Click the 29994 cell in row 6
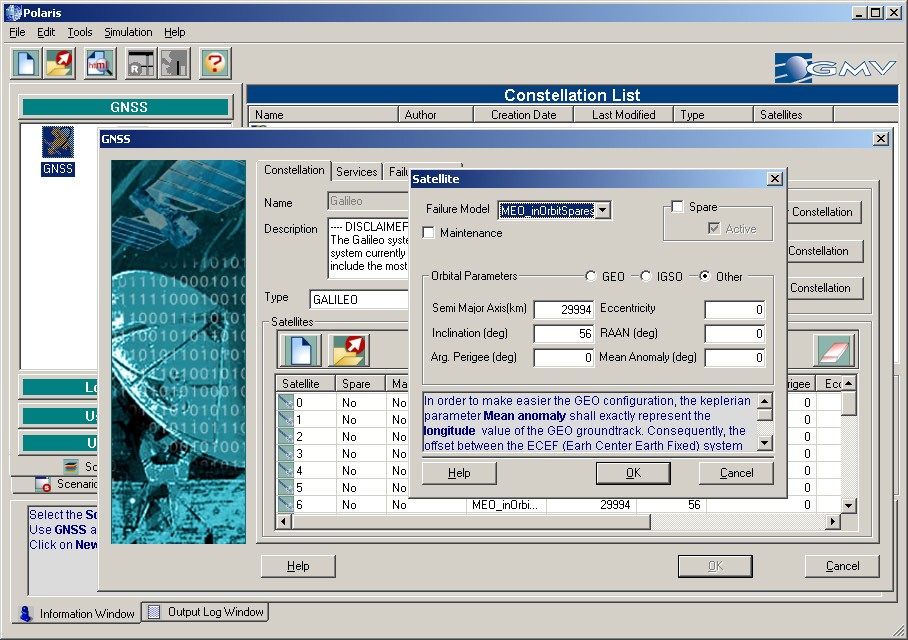 coord(591,504)
